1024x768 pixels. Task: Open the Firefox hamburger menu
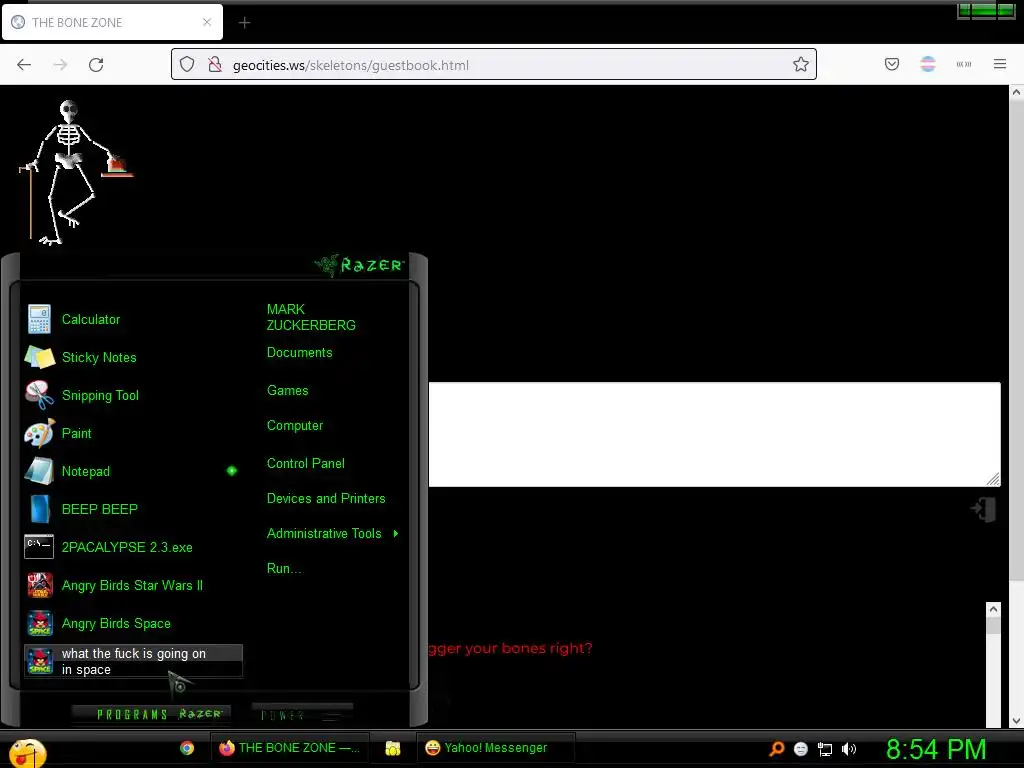coord(1000,64)
